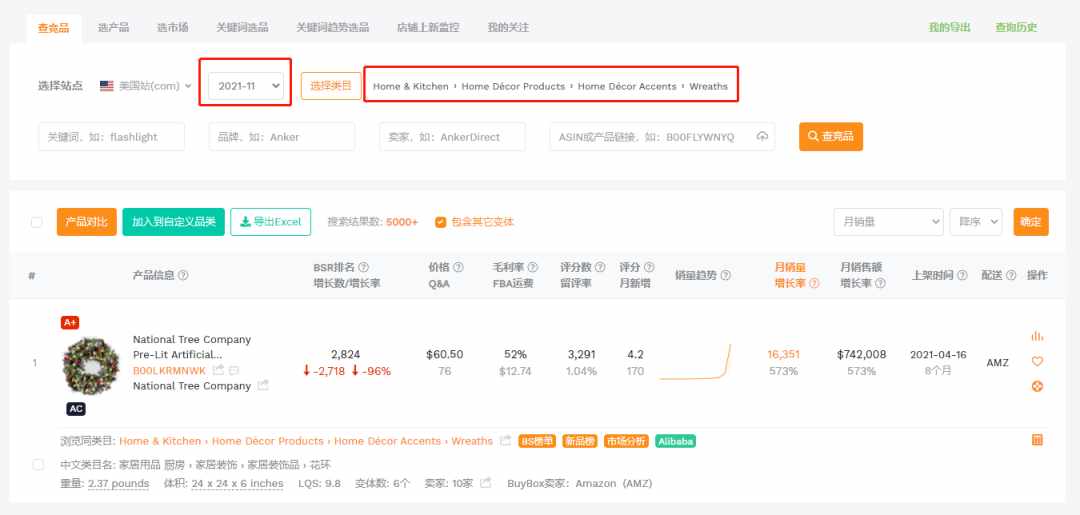Open the share icon next to 卖家: 10家
The height and width of the screenshot is (515, 1080).
[x=486, y=483]
